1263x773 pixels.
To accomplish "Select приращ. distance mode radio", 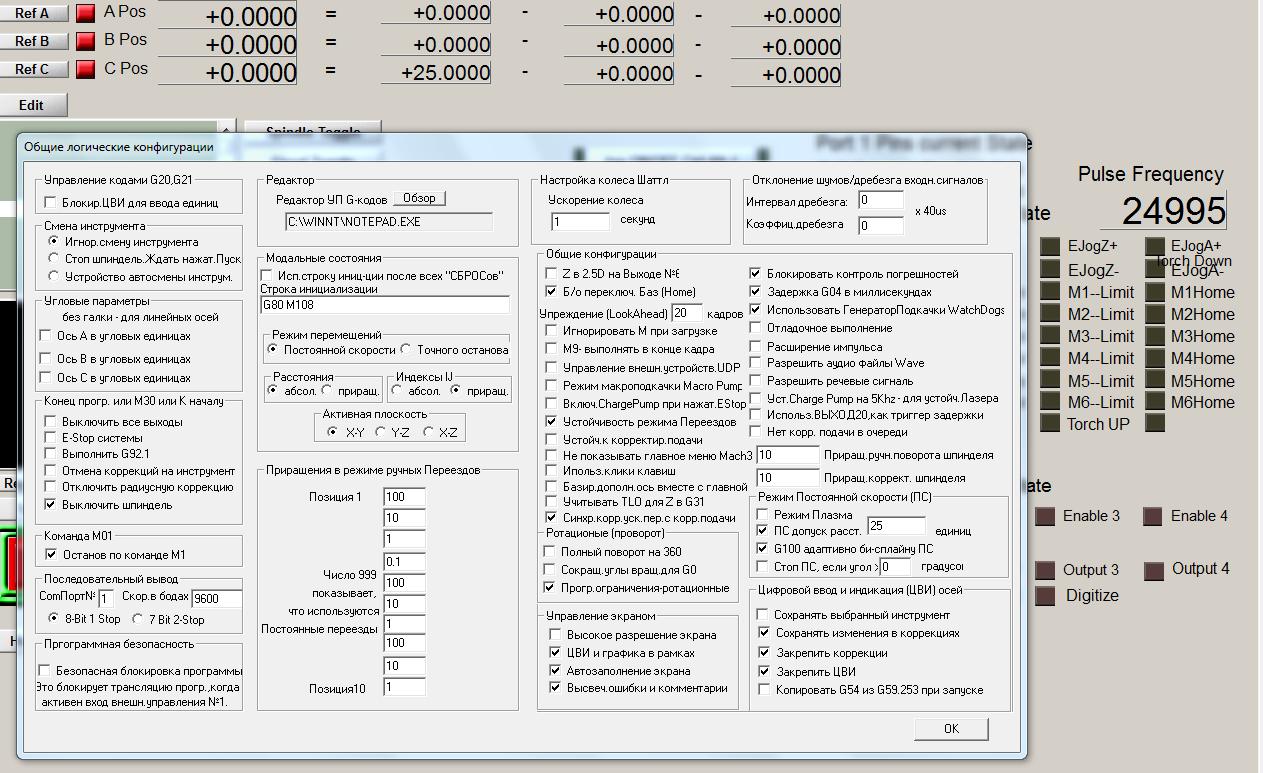I will pos(327,391).
